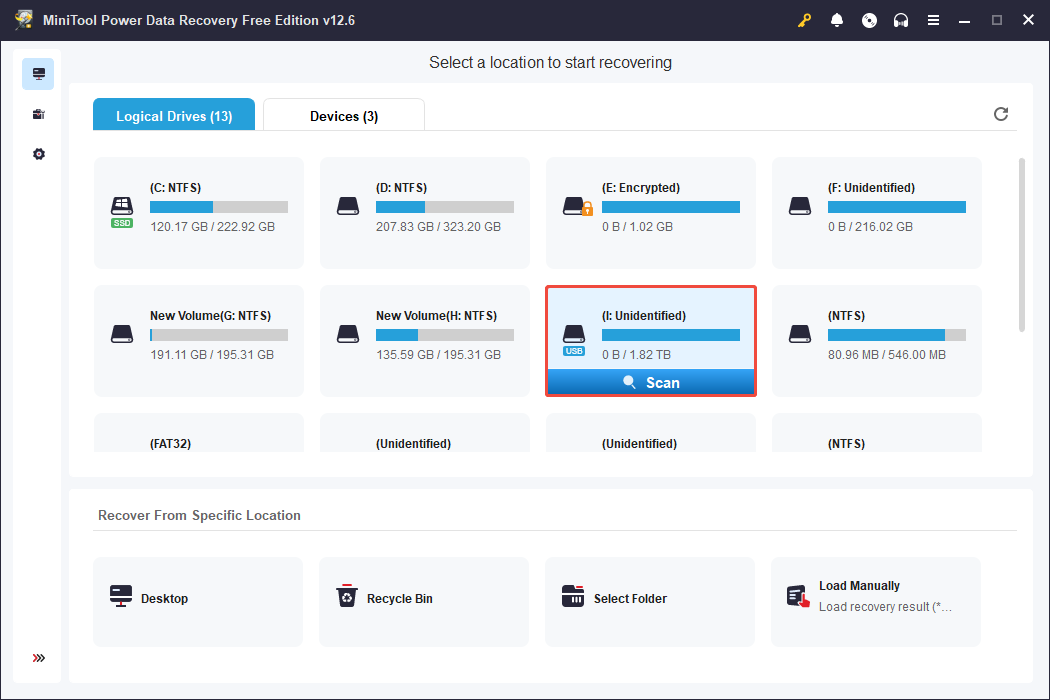1050x700 pixels.
Task: Switch to Devices (3) tab
Action: pyautogui.click(x=344, y=115)
